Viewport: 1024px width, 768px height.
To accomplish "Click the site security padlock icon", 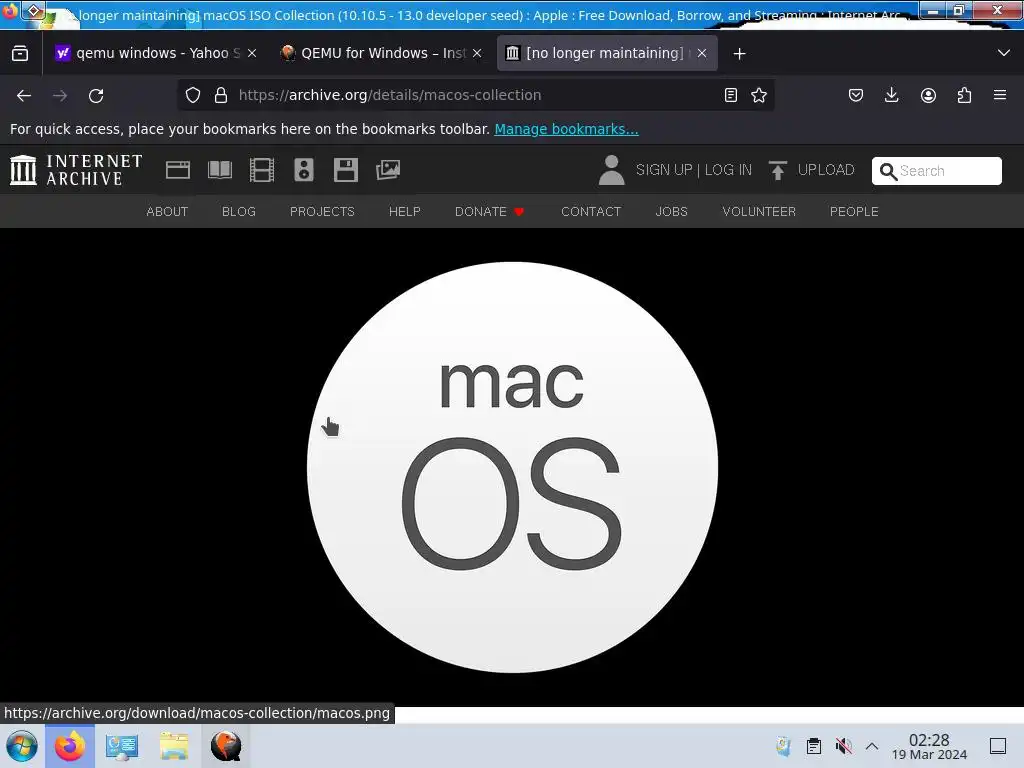I will (x=221, y=95).
